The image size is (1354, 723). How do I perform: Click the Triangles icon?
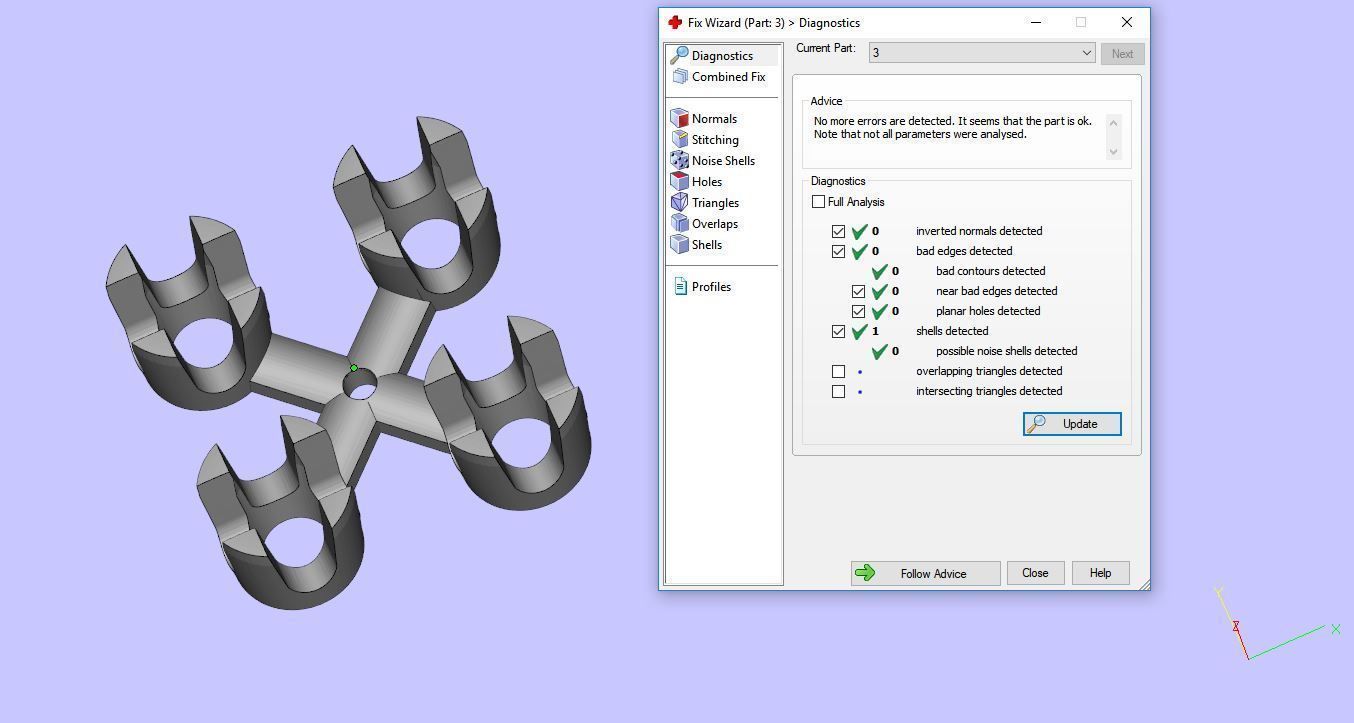pyautogui.click(x=679, y=202)
